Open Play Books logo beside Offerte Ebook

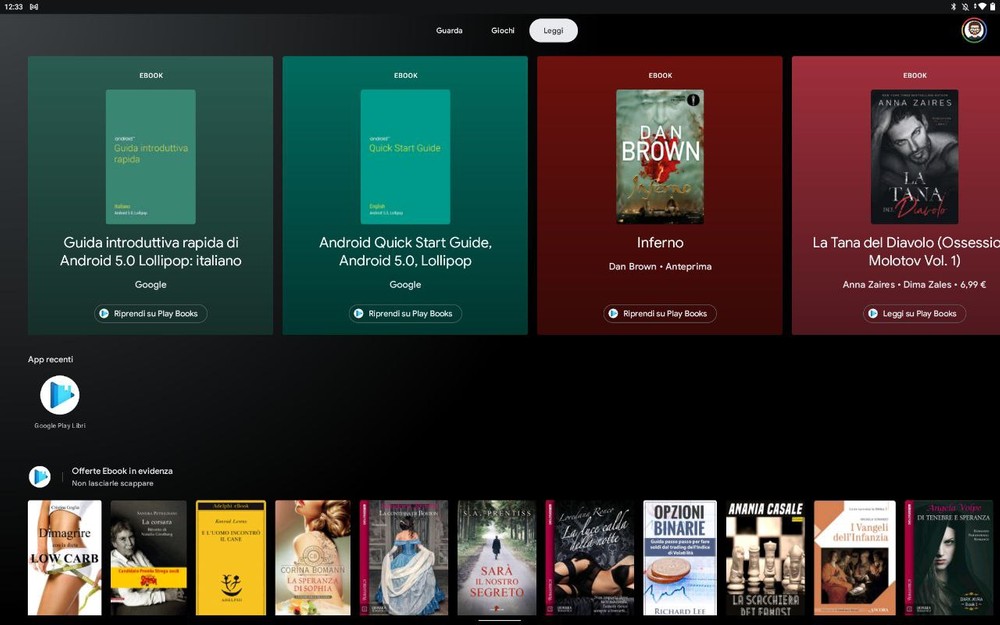pos(40,476)
